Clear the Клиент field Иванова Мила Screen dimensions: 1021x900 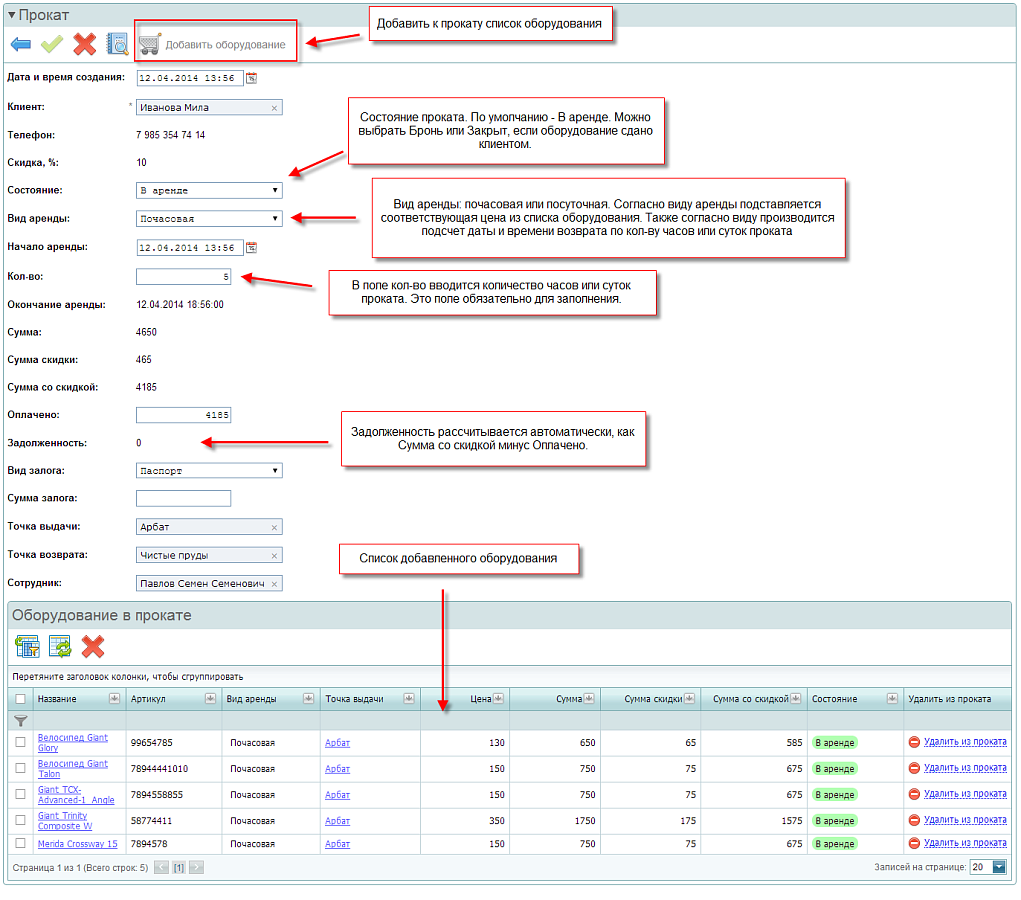pos(274,108)
